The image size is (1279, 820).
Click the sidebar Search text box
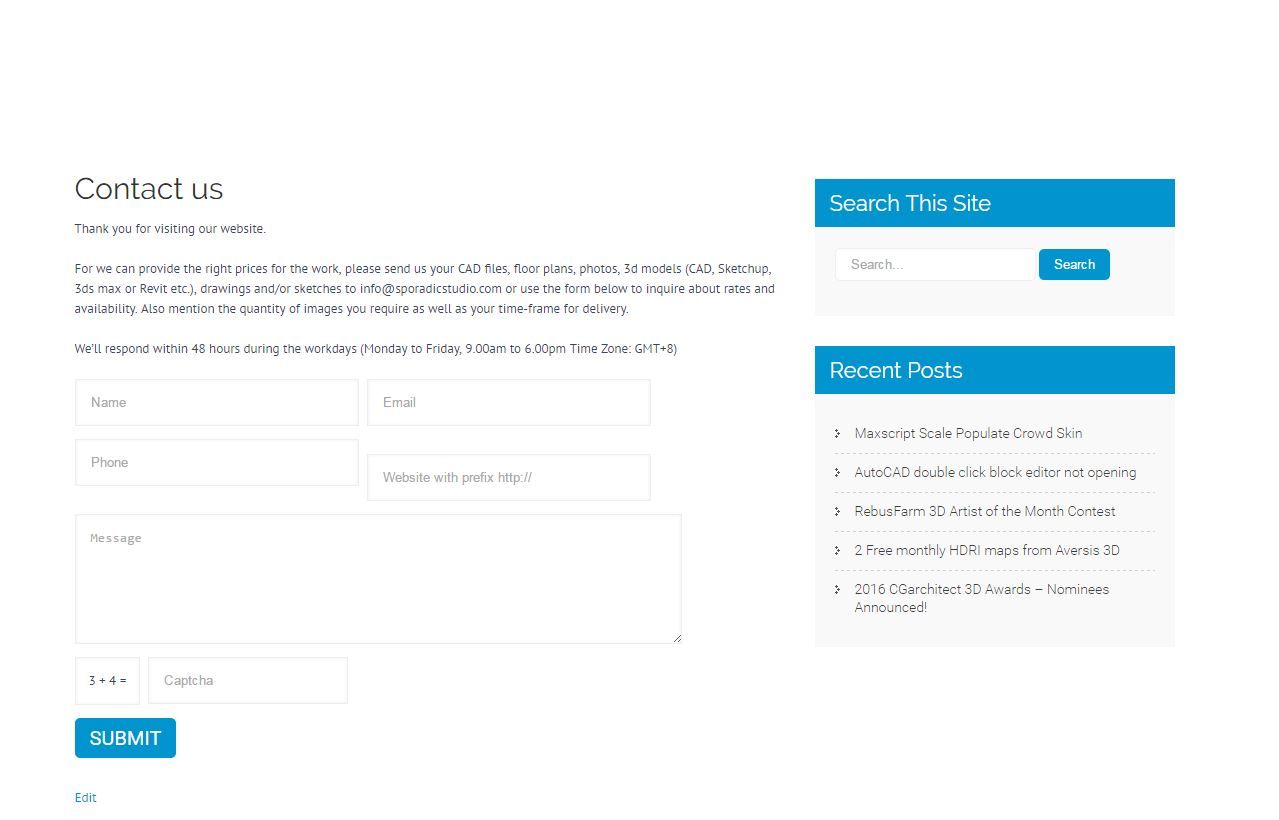click(x=935, y=264)
